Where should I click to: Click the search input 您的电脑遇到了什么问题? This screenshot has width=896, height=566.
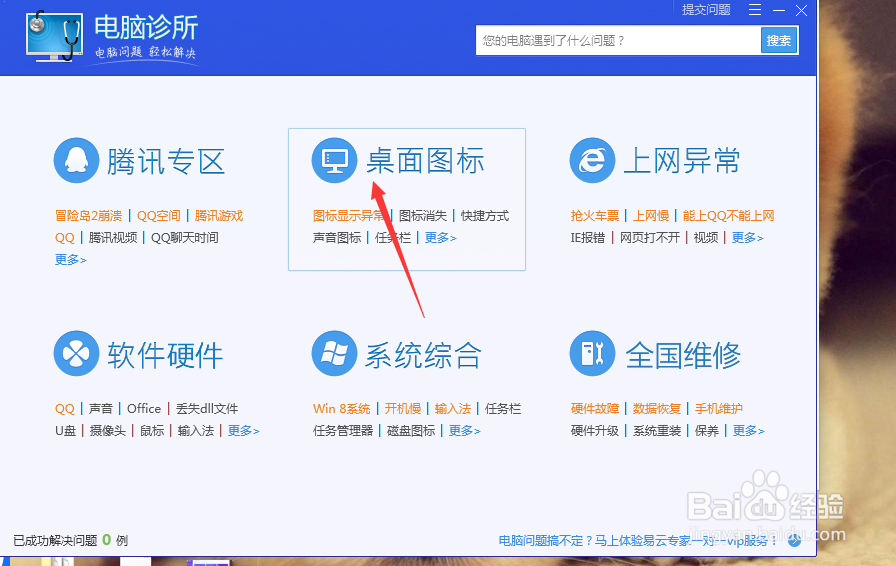click(x=618, y=41)
